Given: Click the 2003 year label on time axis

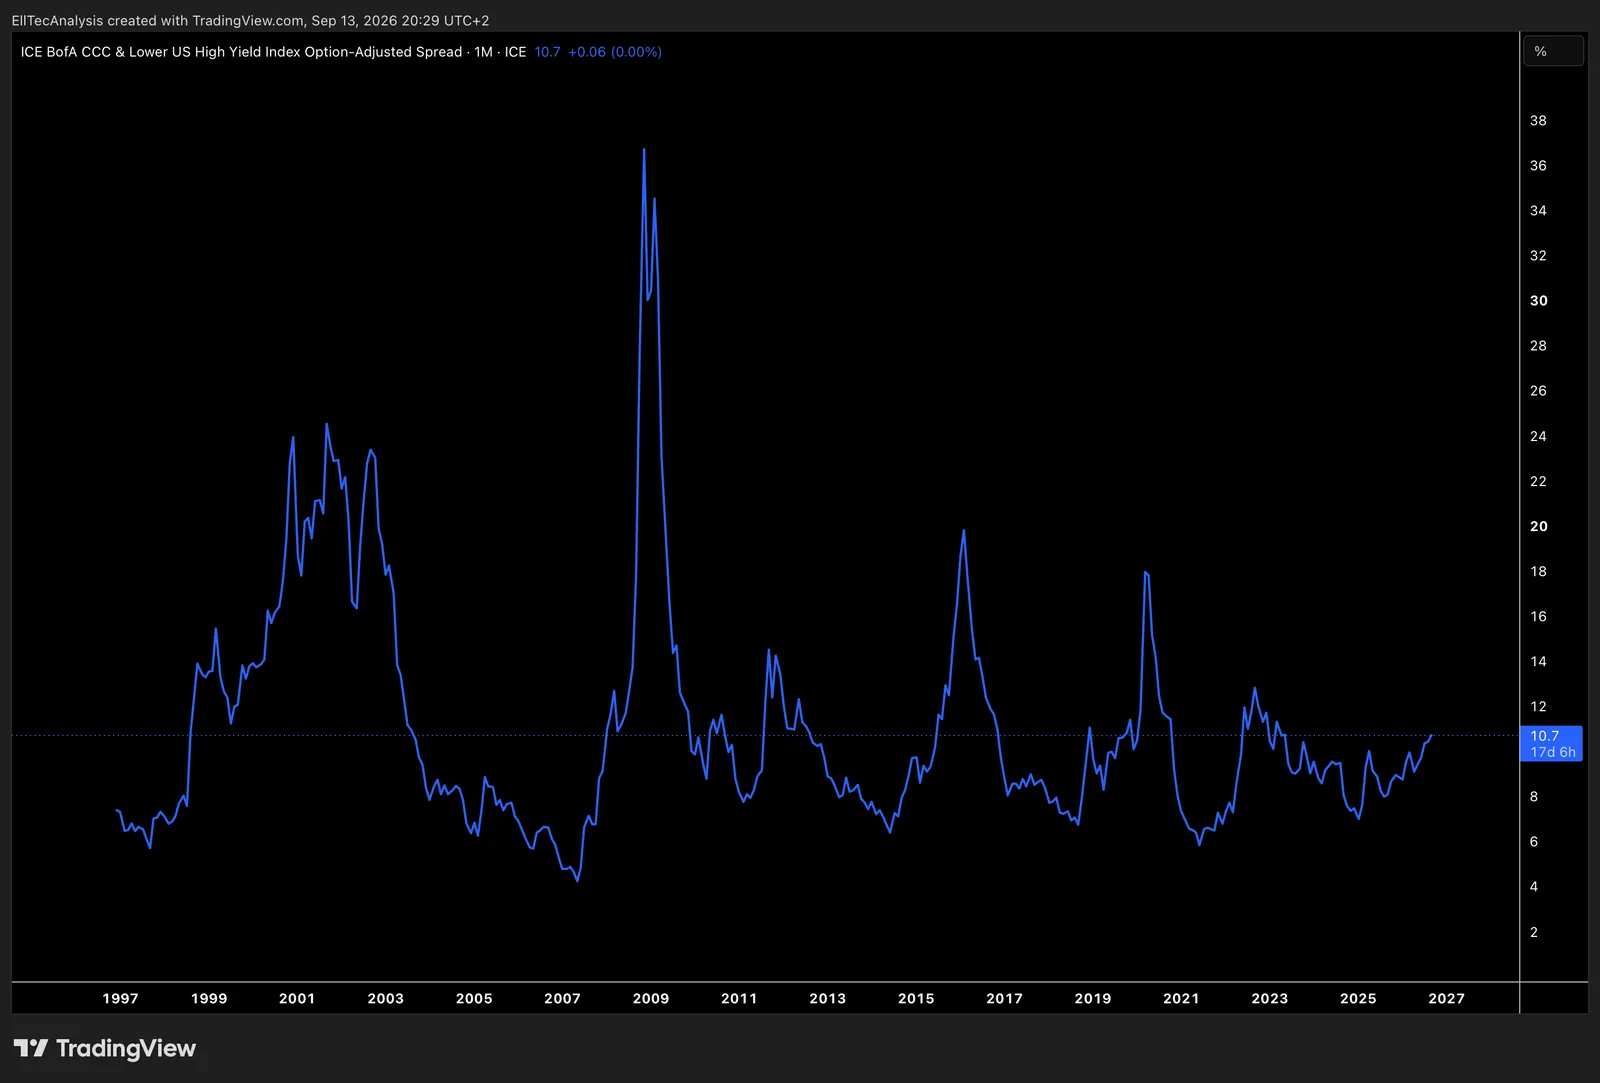Looking at the screenshot, I should coord(386,998).
